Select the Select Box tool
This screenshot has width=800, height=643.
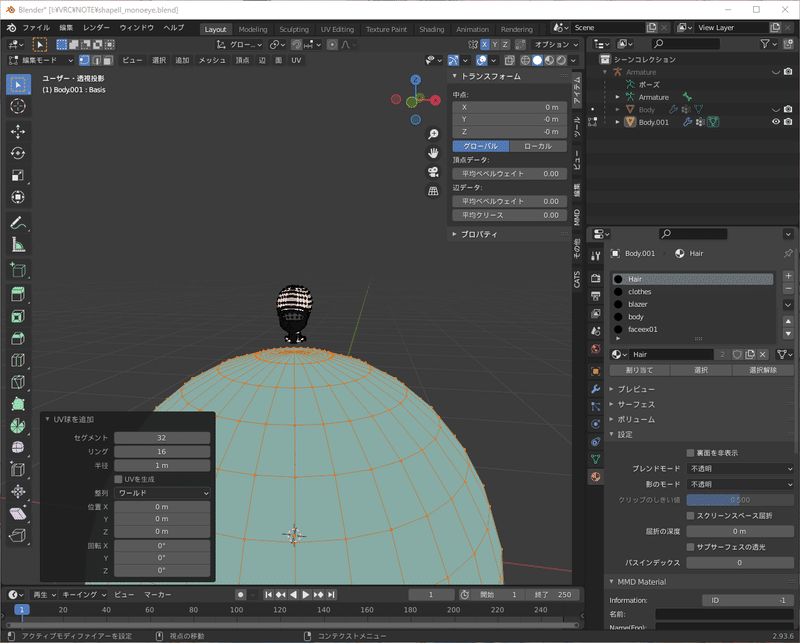point(18,84)
